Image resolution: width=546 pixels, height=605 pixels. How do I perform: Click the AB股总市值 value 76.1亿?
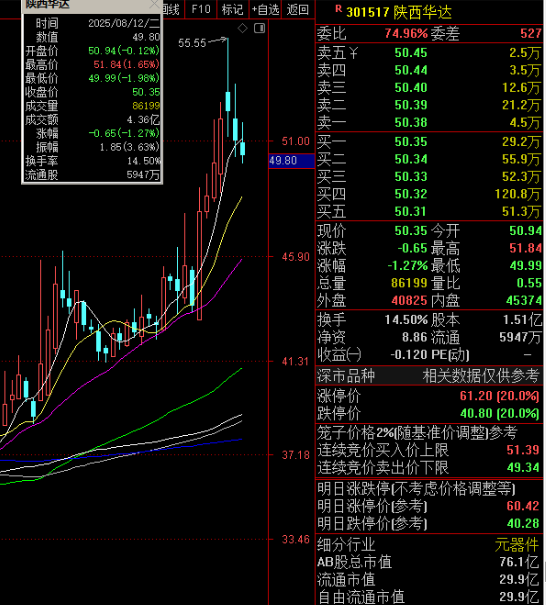pyautogui.click(x=519, y=562)
